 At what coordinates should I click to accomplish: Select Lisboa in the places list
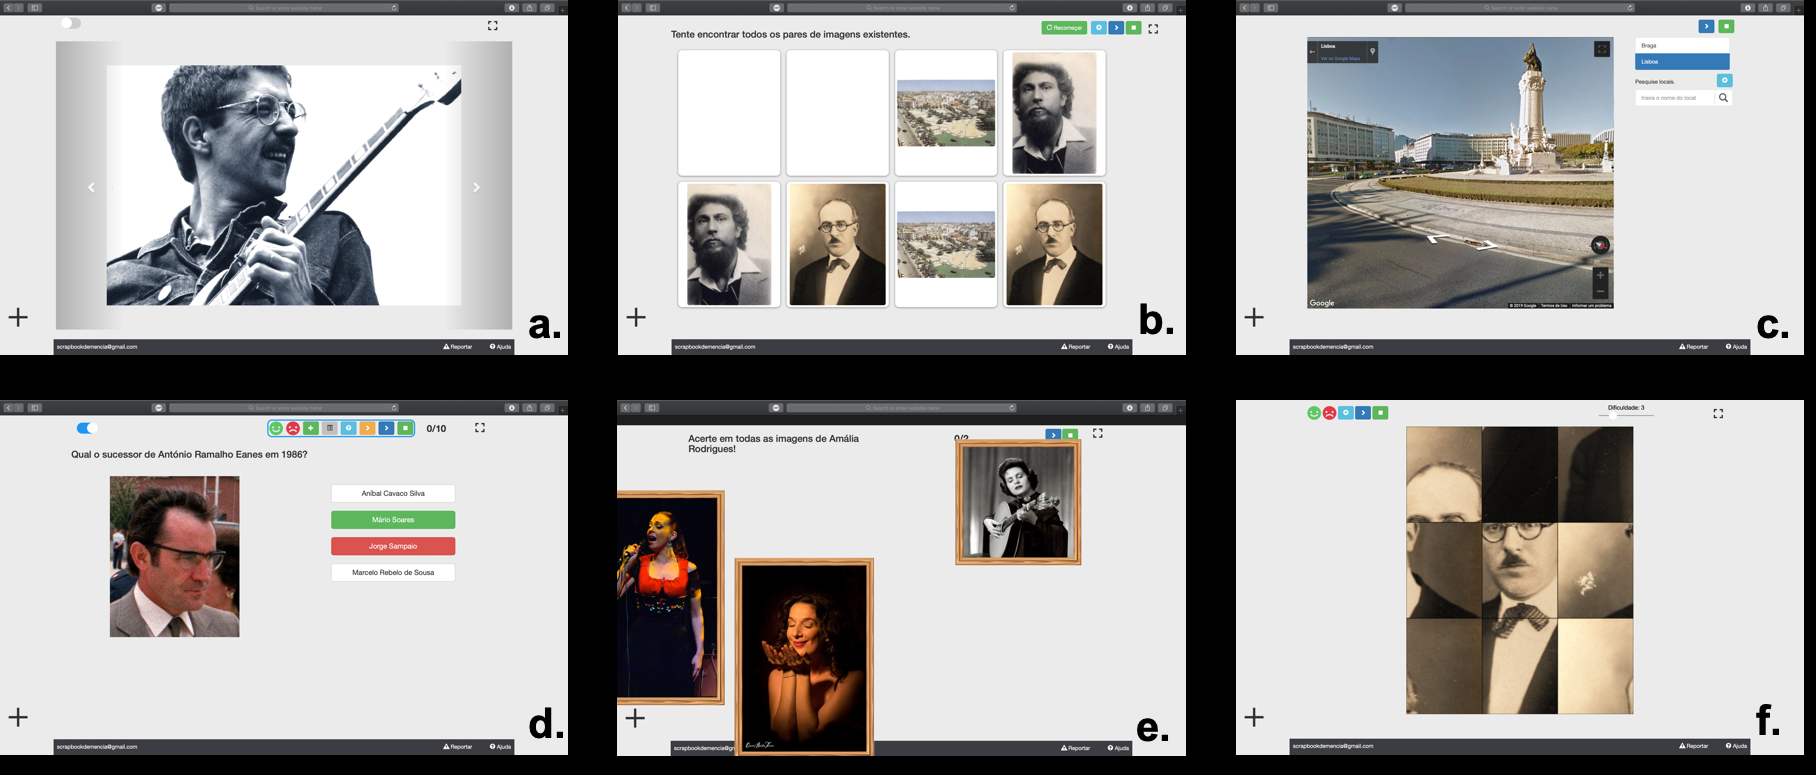1682,61
